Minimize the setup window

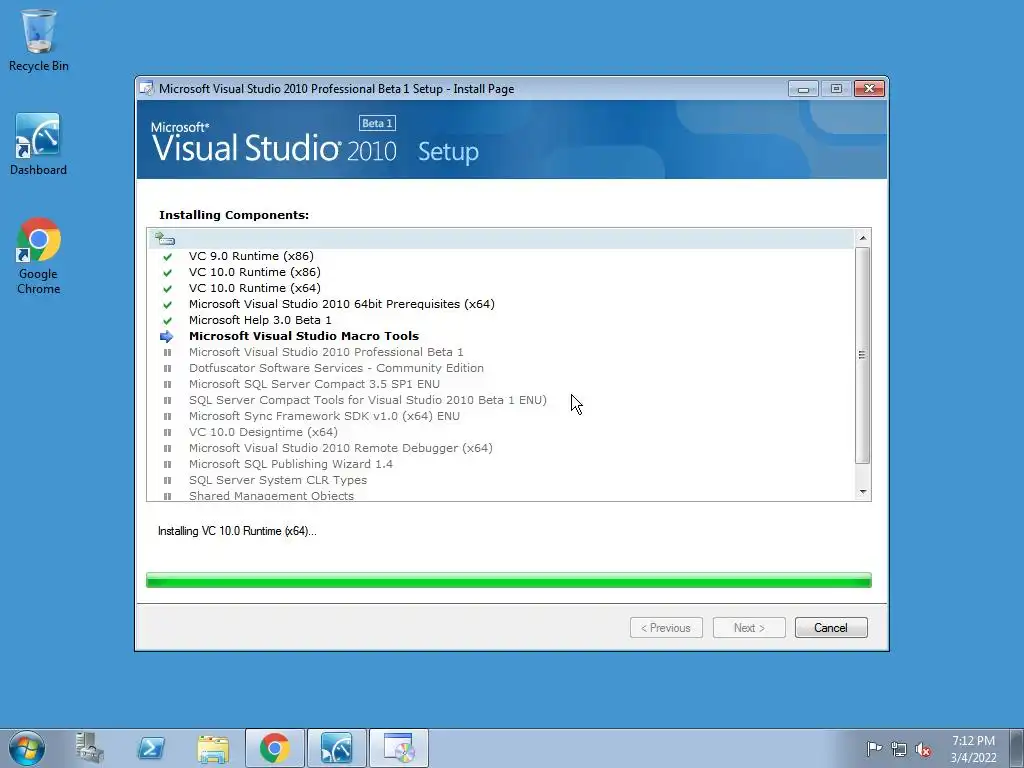coord(803,88)
